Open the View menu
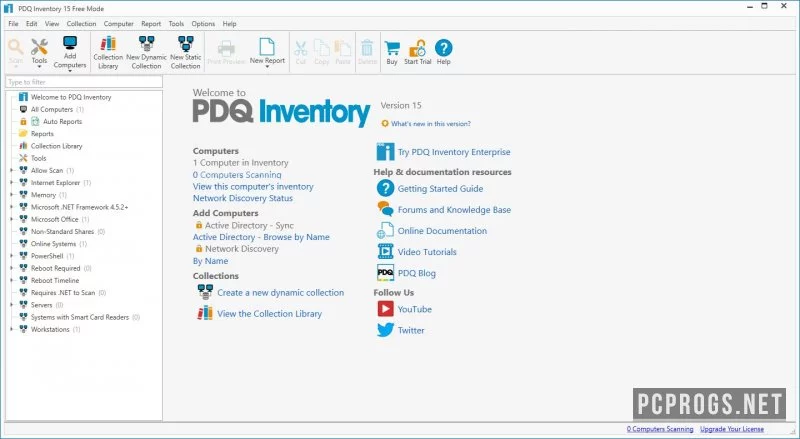 pos(52,23)
